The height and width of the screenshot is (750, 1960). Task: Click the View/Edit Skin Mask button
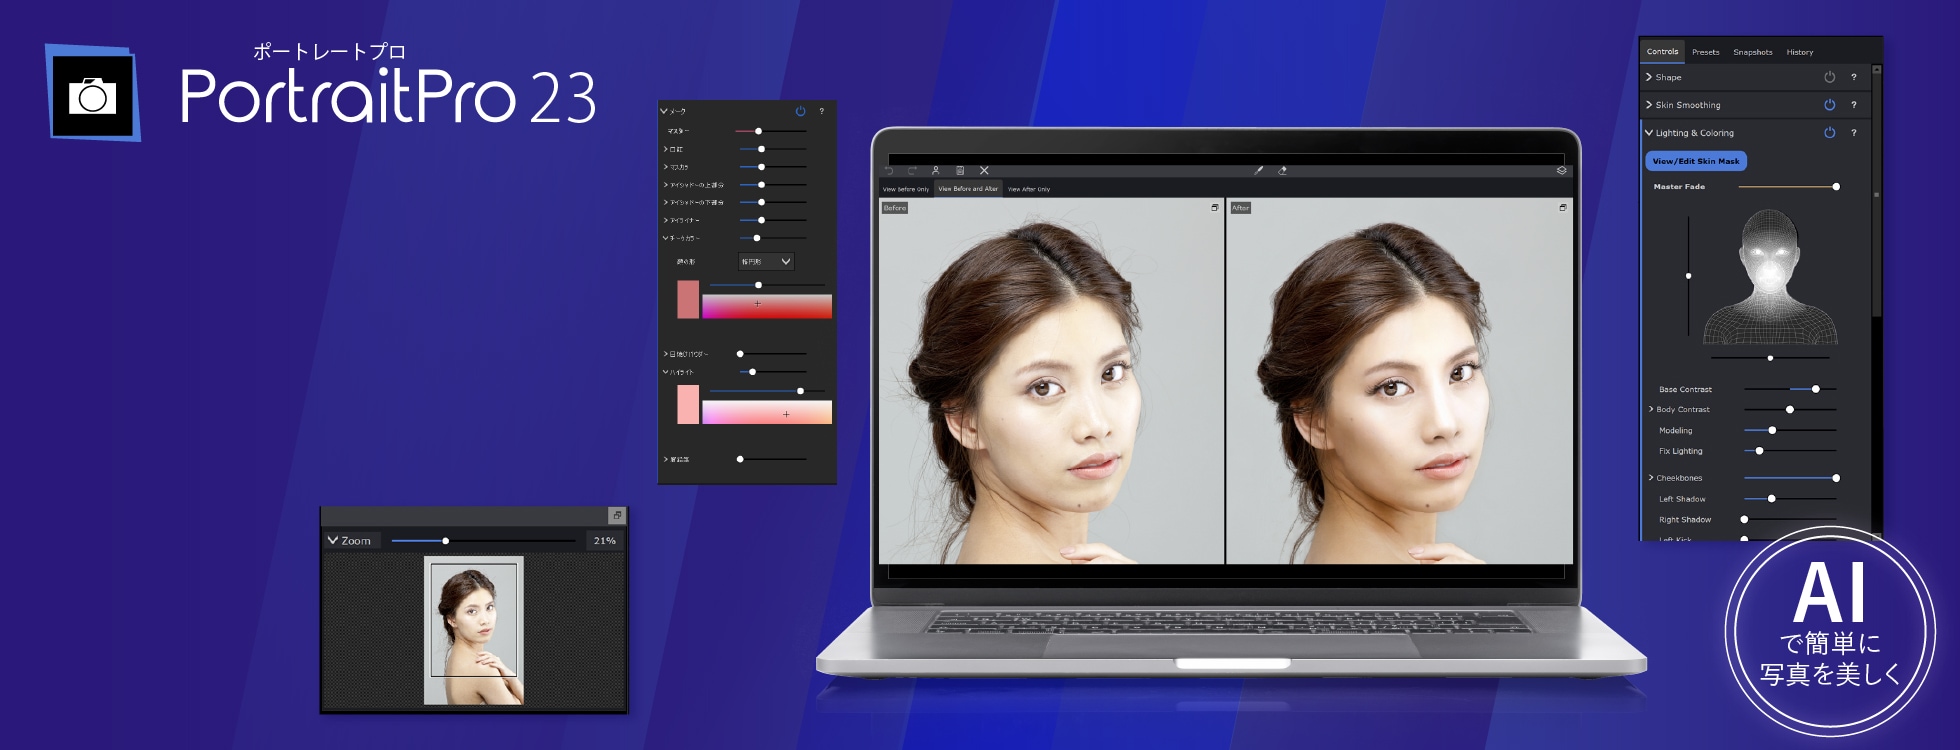point(1696,161)
